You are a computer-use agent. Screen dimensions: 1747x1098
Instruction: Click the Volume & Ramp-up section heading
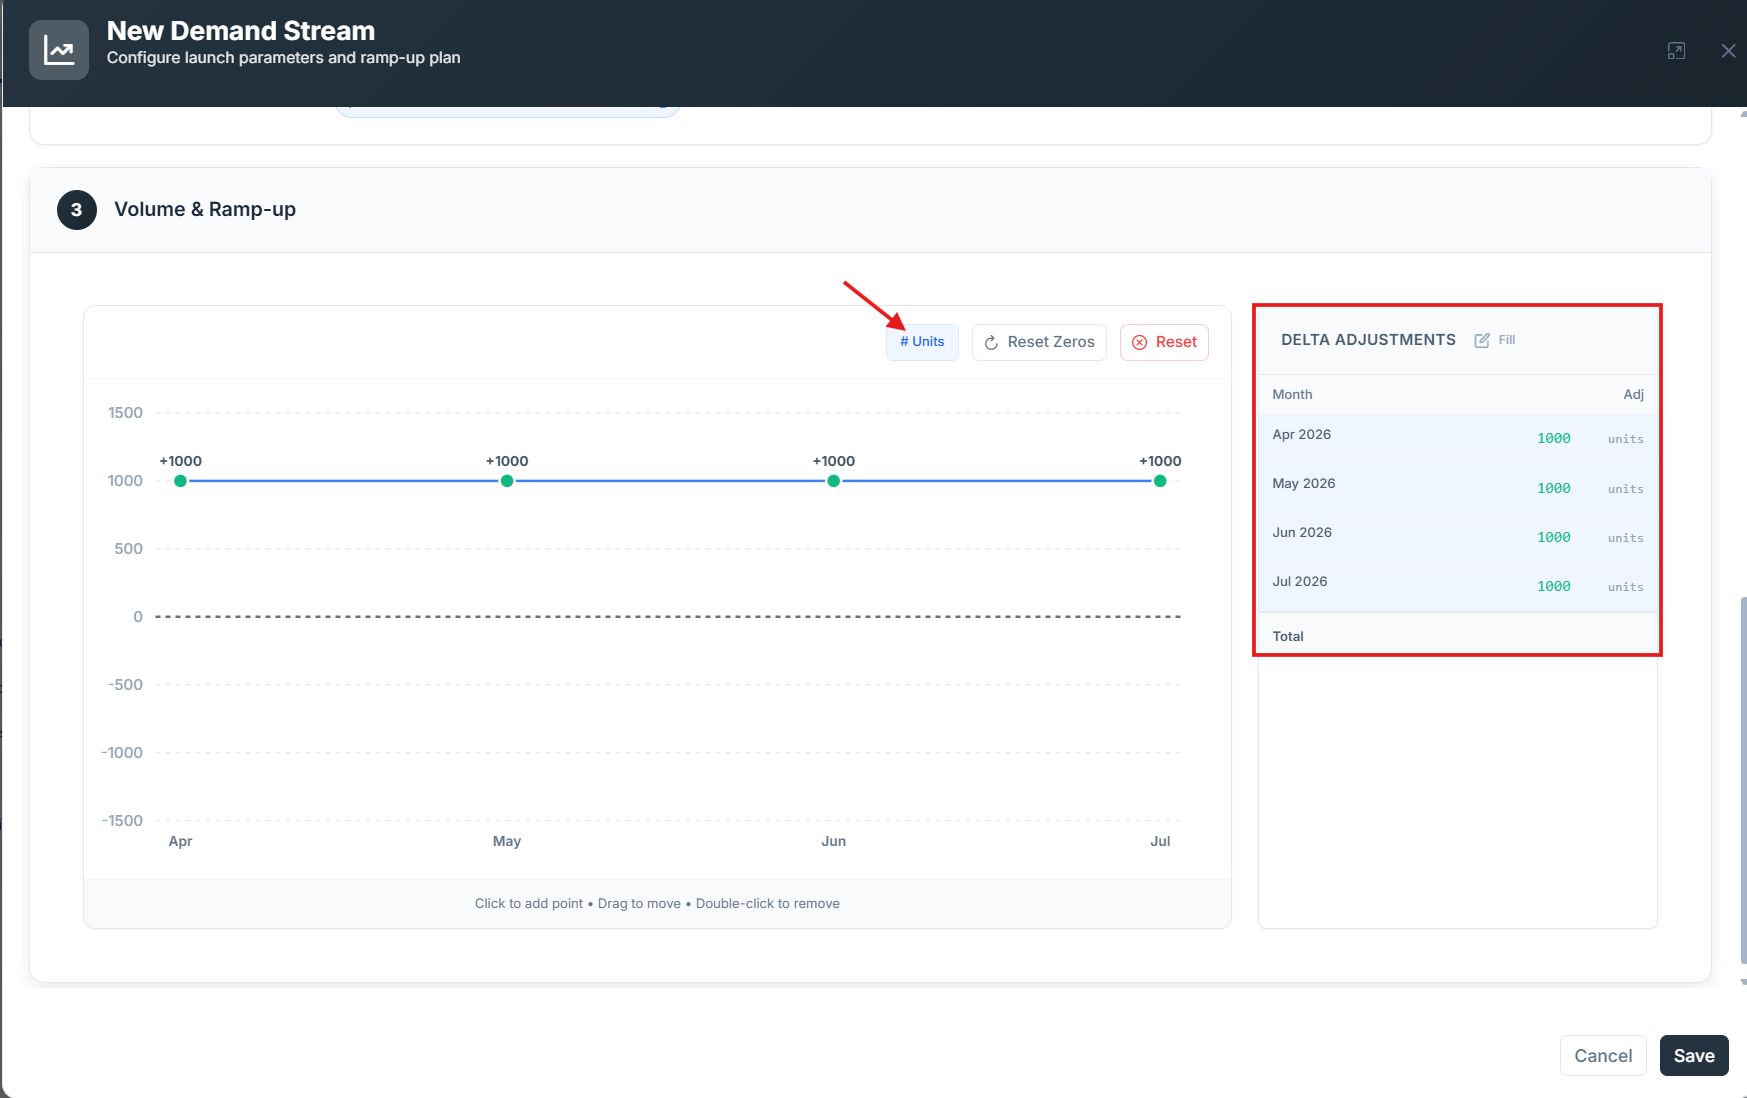click(205, 209)
